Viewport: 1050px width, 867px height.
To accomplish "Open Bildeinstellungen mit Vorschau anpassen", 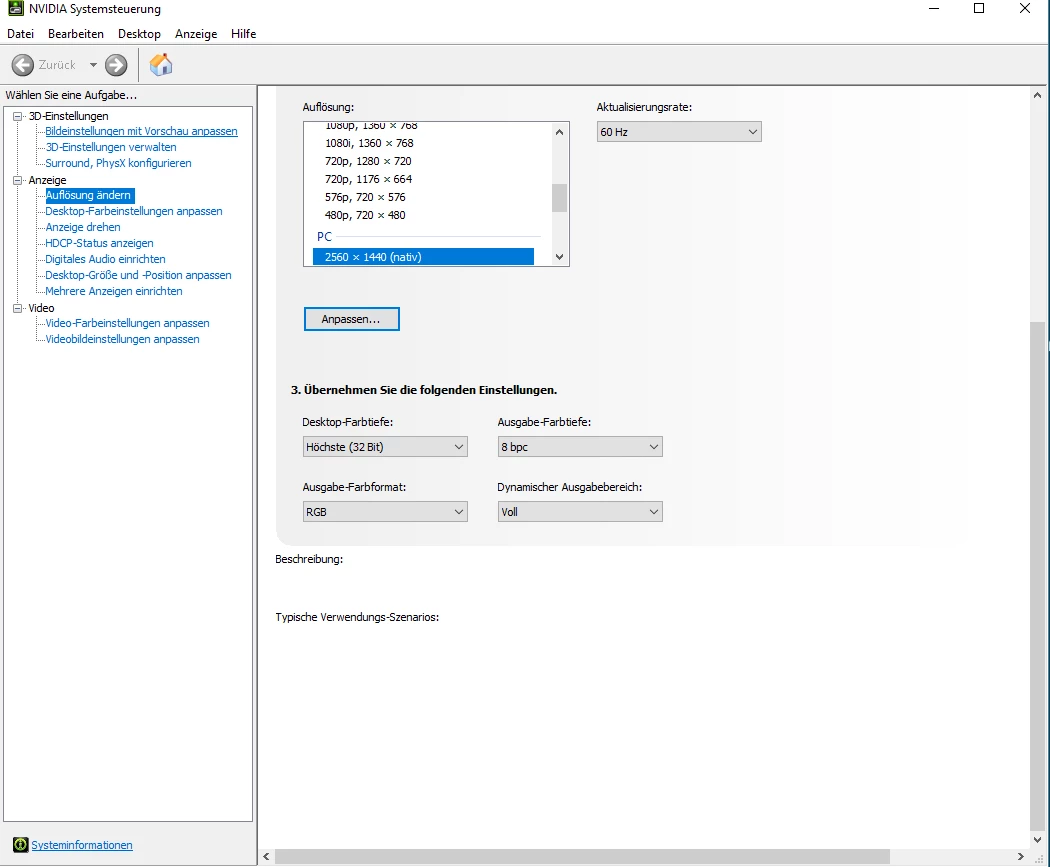I will coord(141,131).
